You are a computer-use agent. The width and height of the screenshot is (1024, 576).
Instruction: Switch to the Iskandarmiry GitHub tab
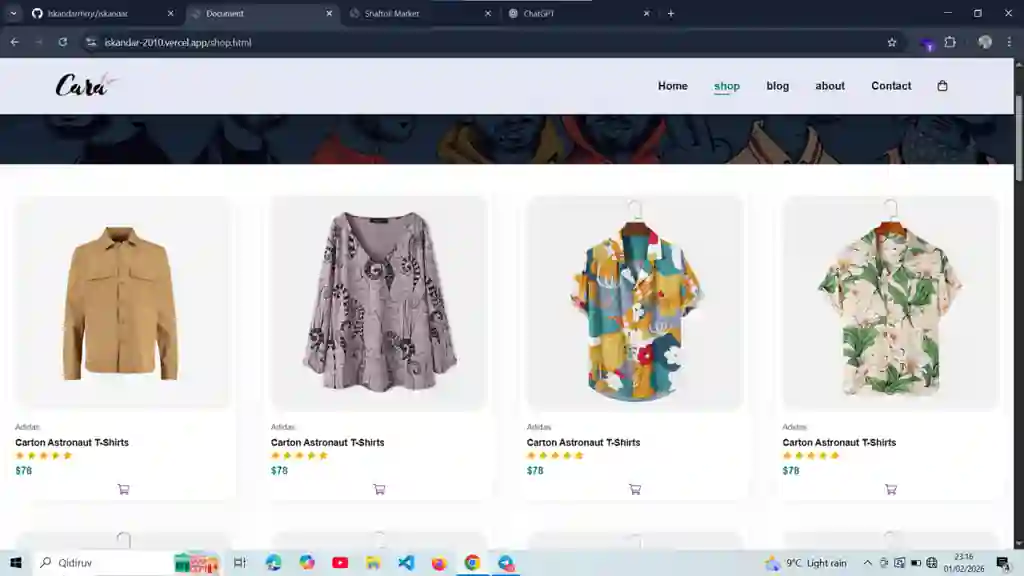pos(103,13)
